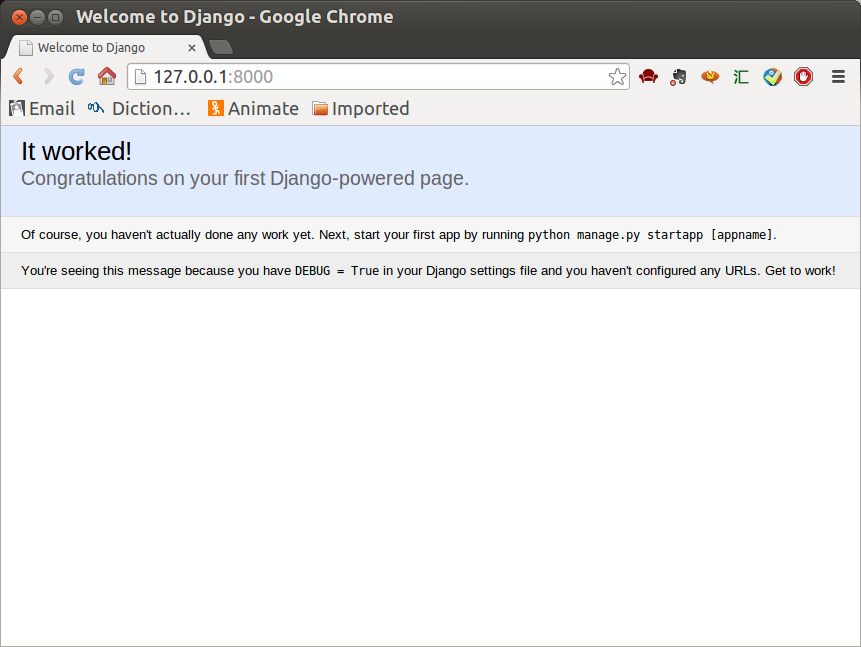Click the orange flame speech-bubble extension

[x=710, y=76]
